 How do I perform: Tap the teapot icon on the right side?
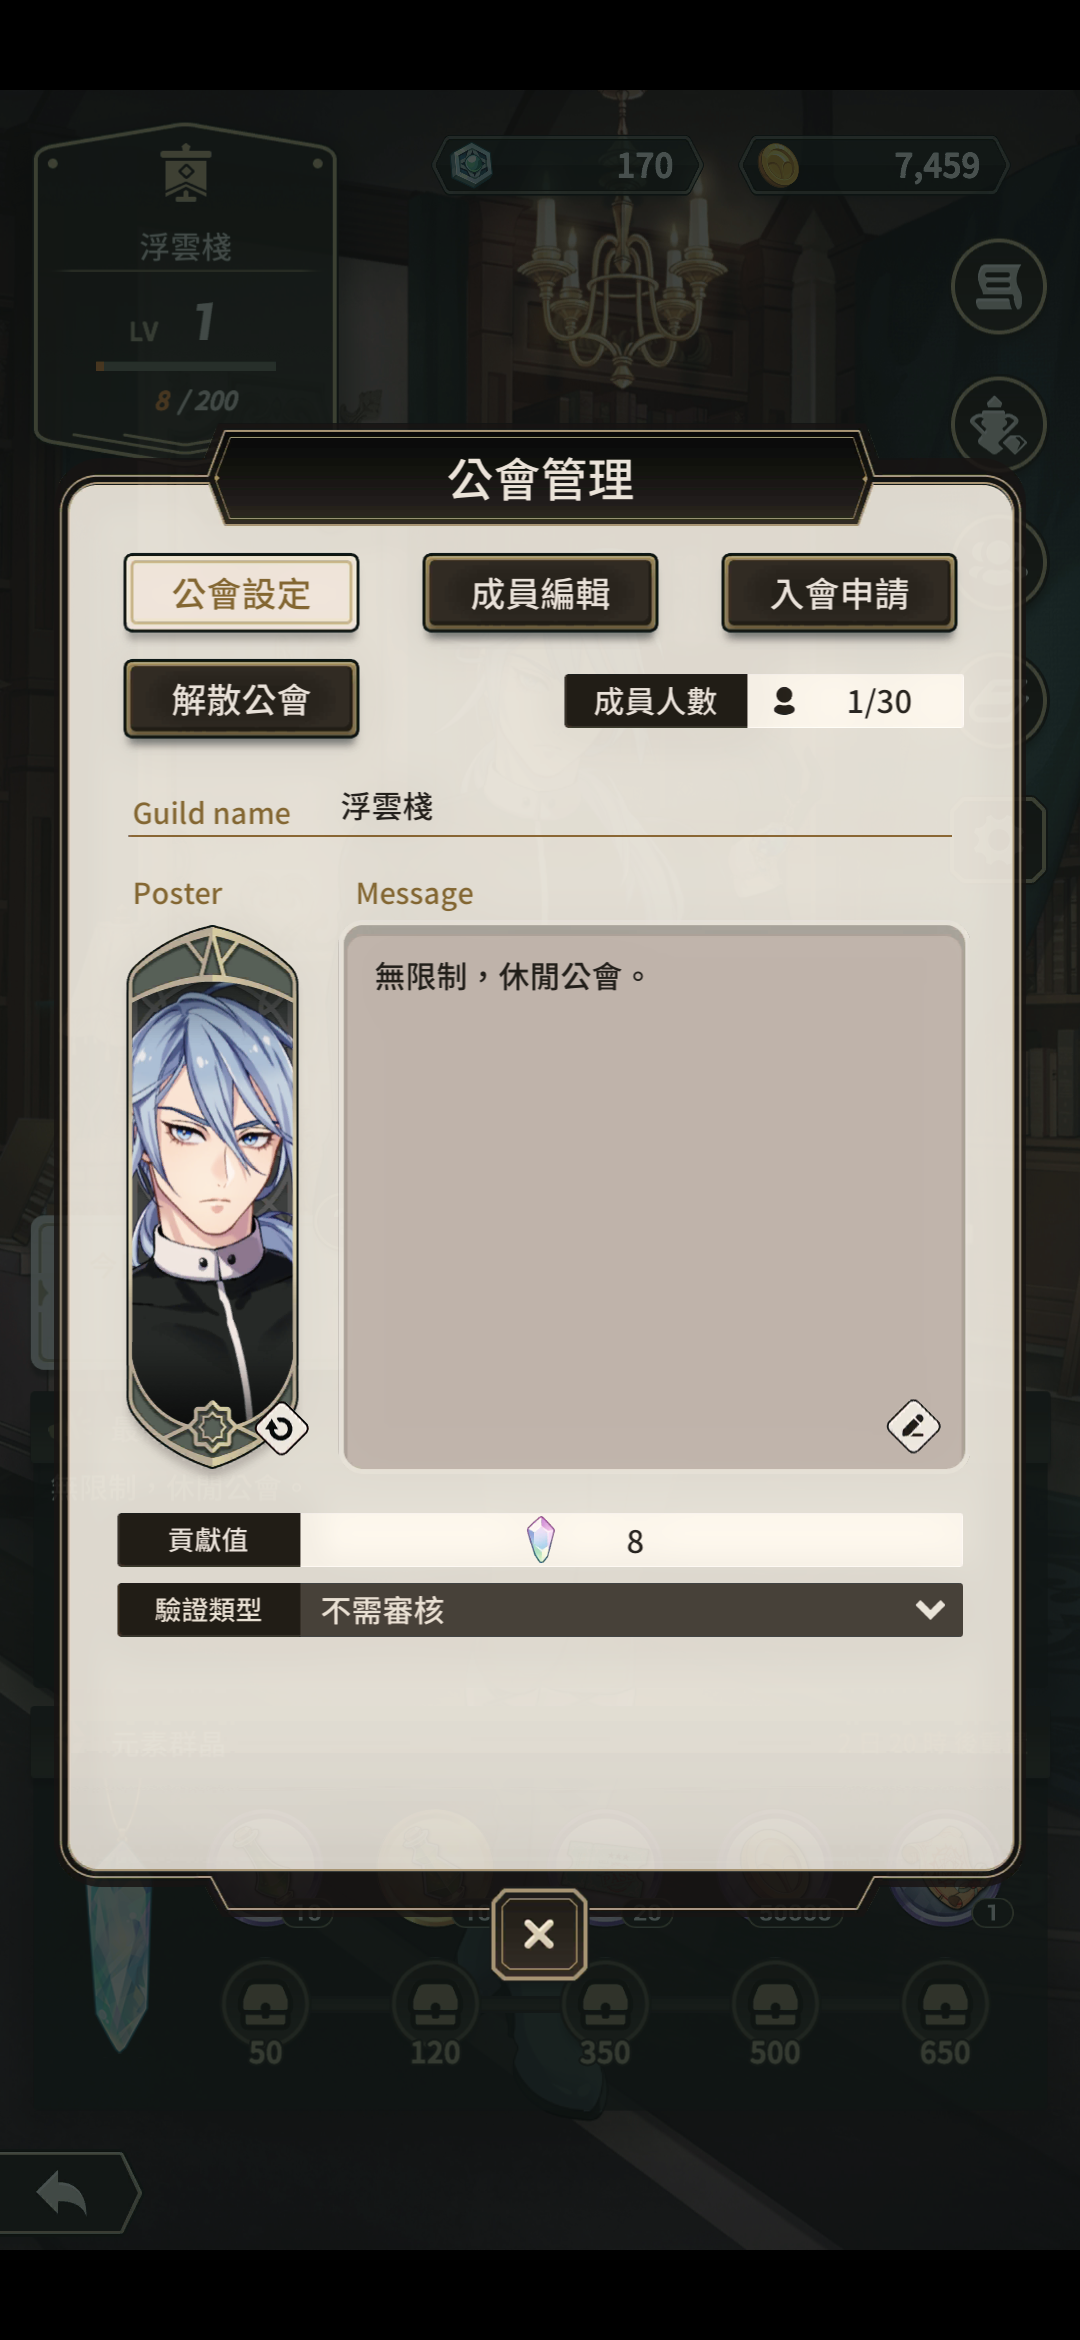pyautogui.click(x=998, y=425)
